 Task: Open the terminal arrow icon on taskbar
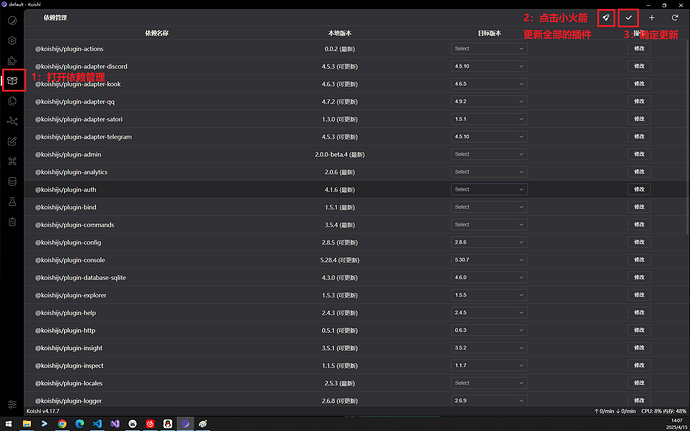pos(44,424)
